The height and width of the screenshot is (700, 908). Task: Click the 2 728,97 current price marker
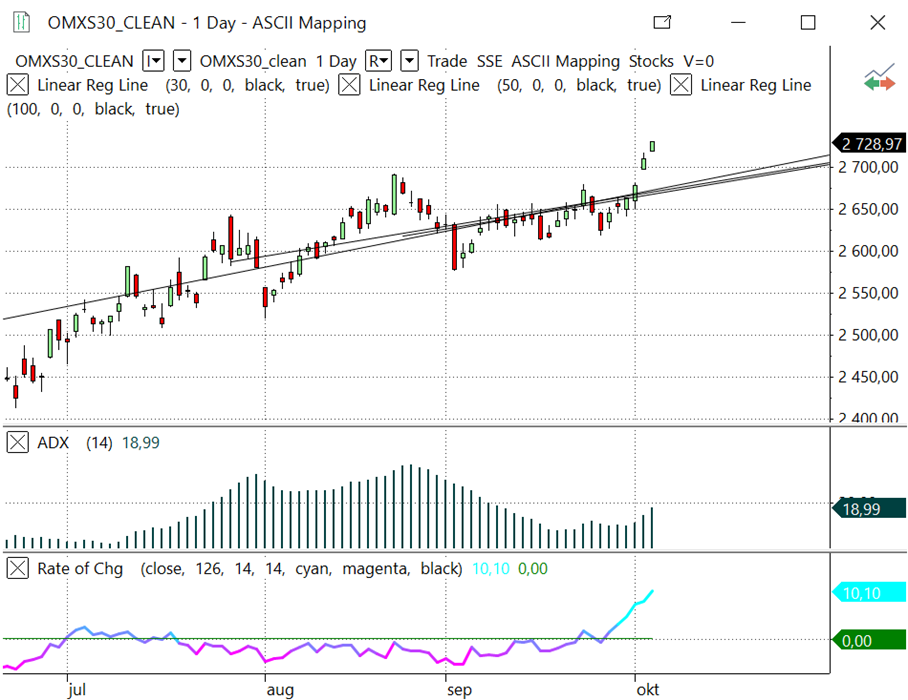tap(868, 145)
